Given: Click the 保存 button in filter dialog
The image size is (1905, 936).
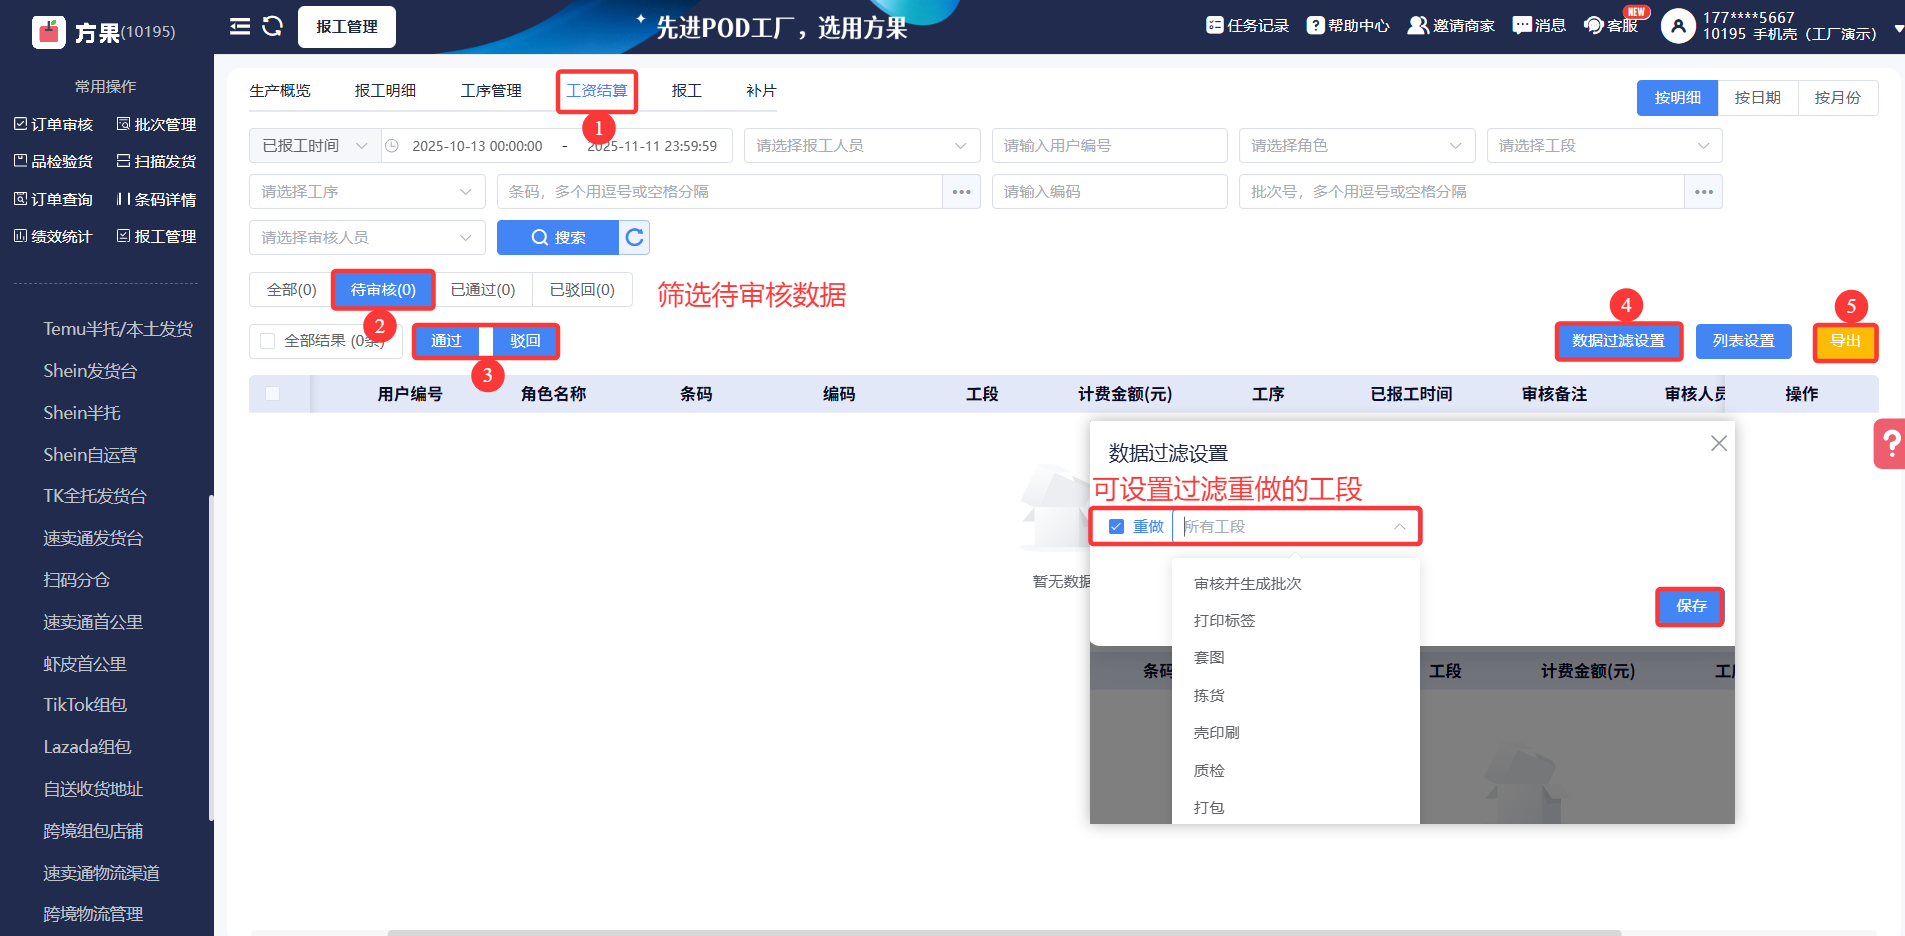Looking at the screenshot, I should [1690, 606].
